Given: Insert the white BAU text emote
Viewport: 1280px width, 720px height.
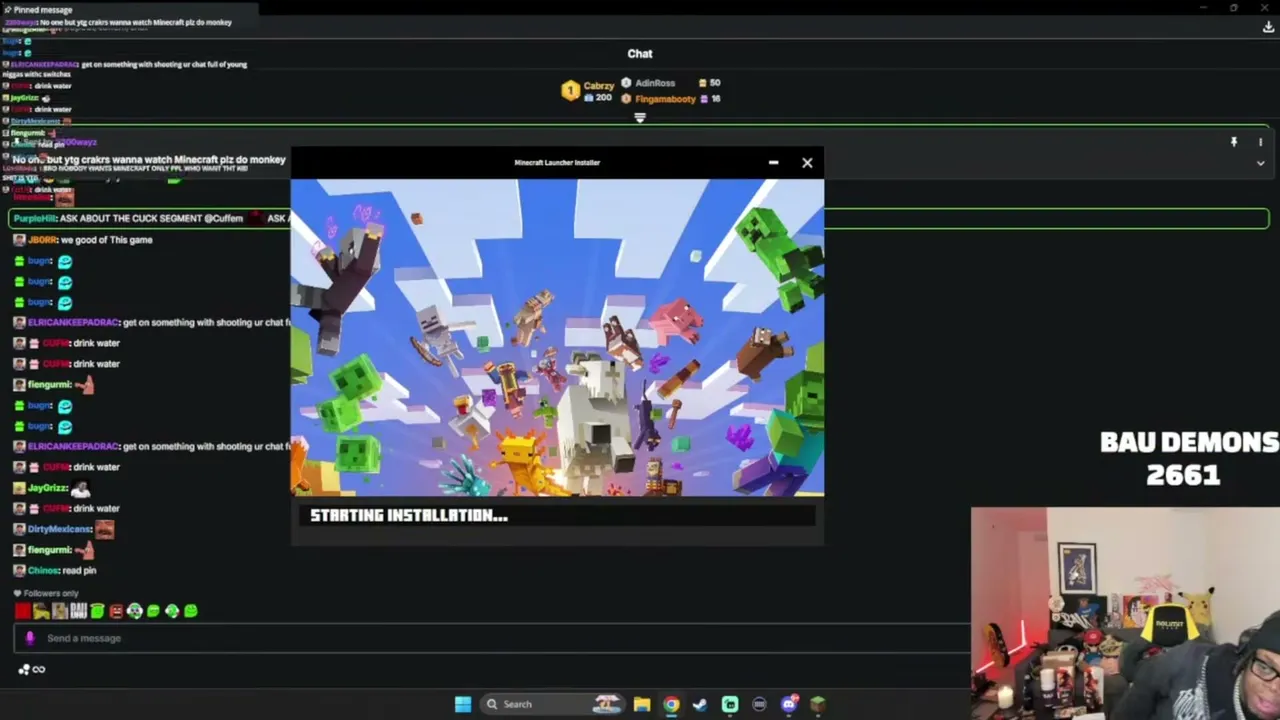Looking at the screenshot, I should (x=78, y=611).
